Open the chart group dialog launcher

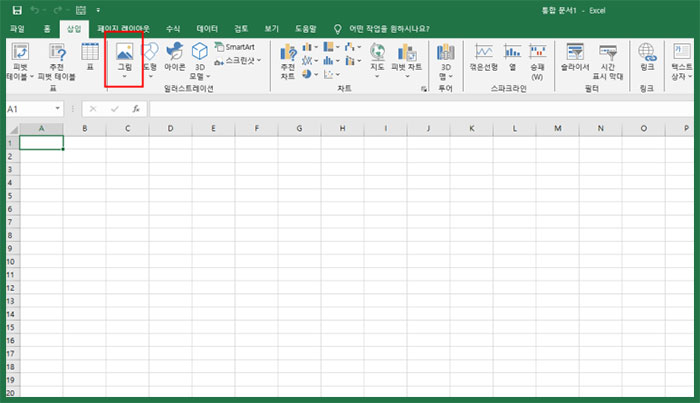(x=423, y=89)
